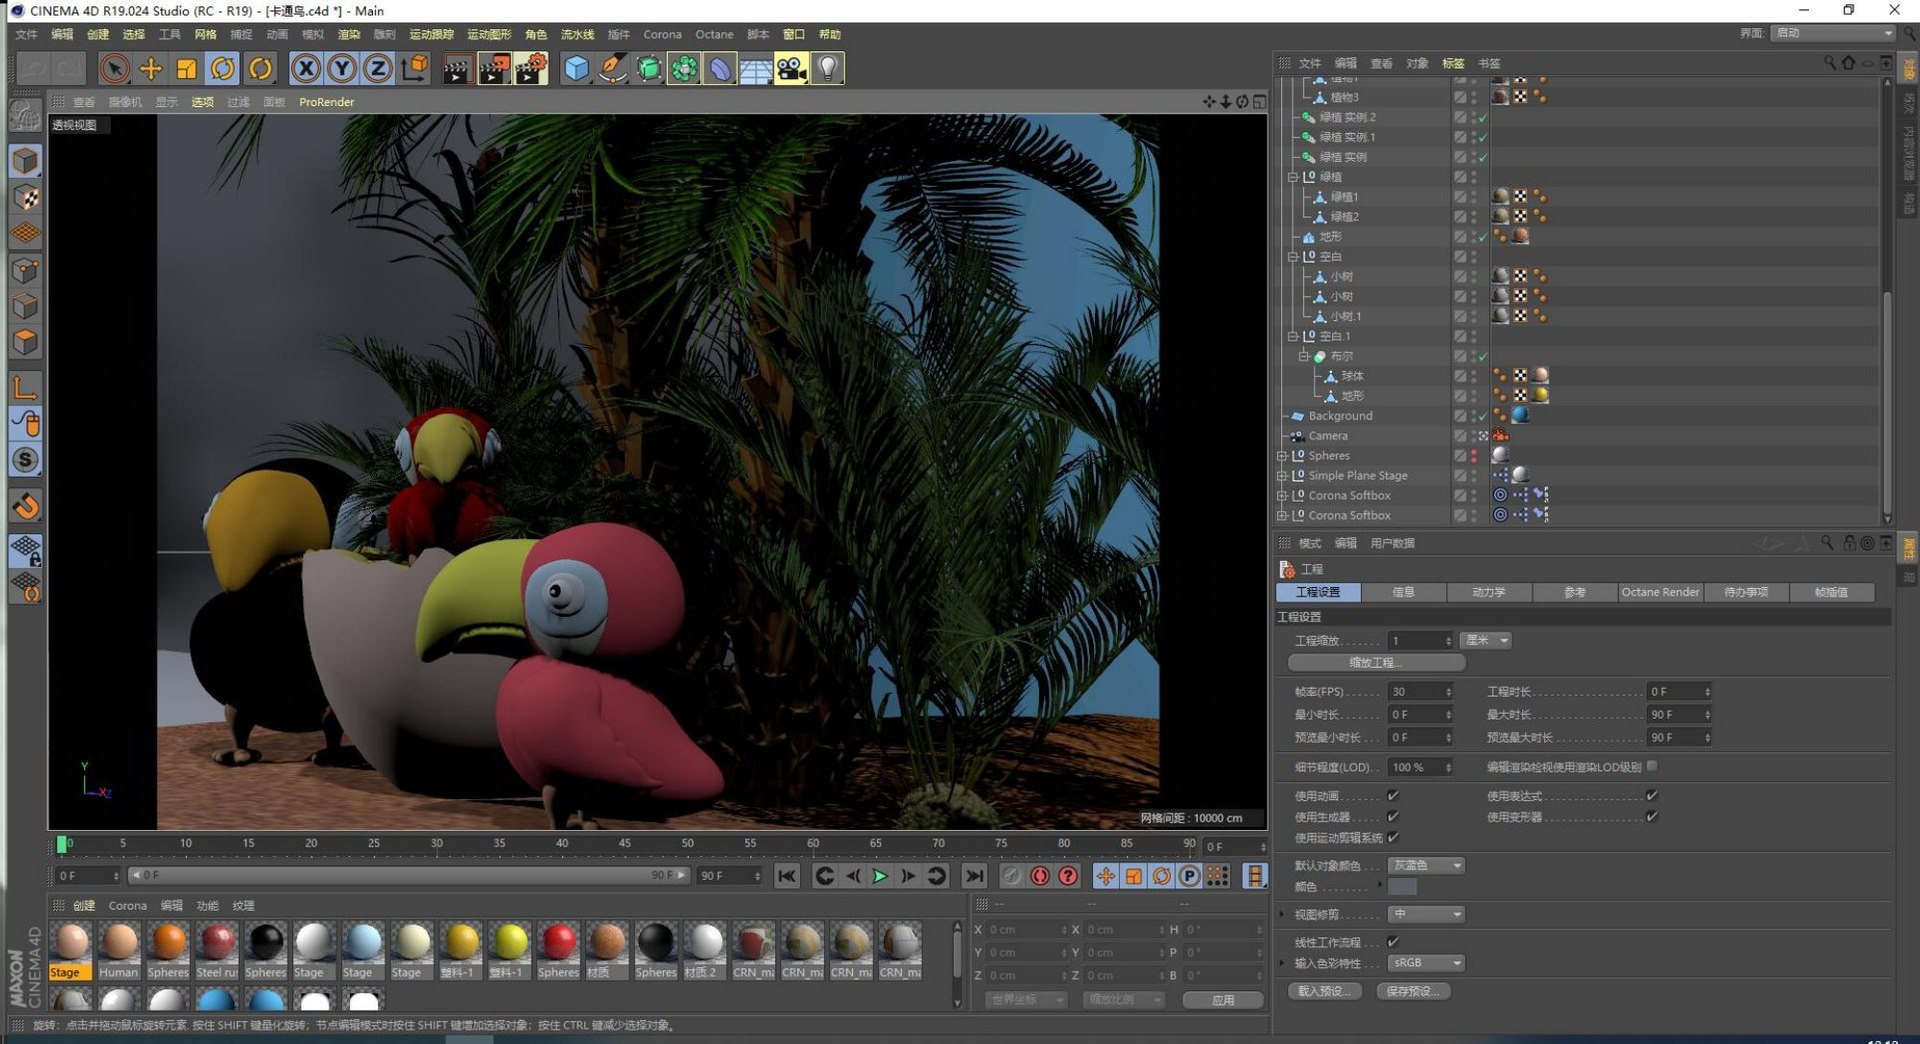1920x1044 pixels.
Task: Click the 保存预设 button
Action: point(1413,991)
